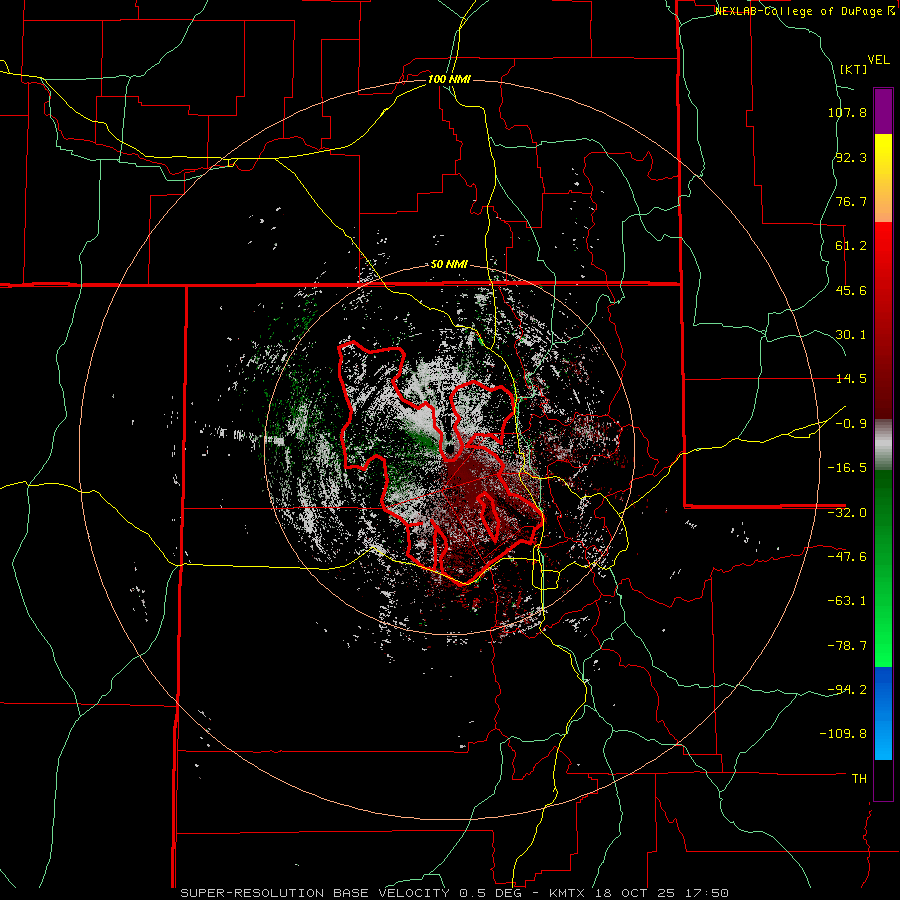
Task: Click the 45.6 velocity scale value
Action: [851, 290]
